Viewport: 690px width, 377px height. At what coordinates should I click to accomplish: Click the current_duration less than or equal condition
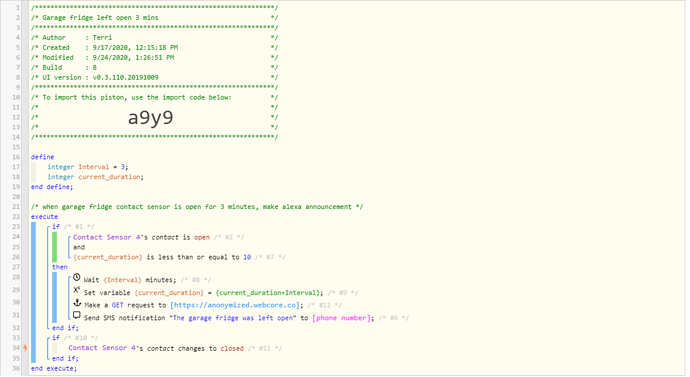(x=162, y=257)
